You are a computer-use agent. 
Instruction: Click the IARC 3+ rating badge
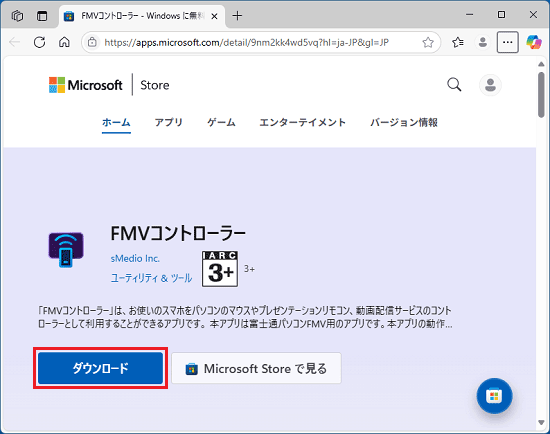coord(220,269)
